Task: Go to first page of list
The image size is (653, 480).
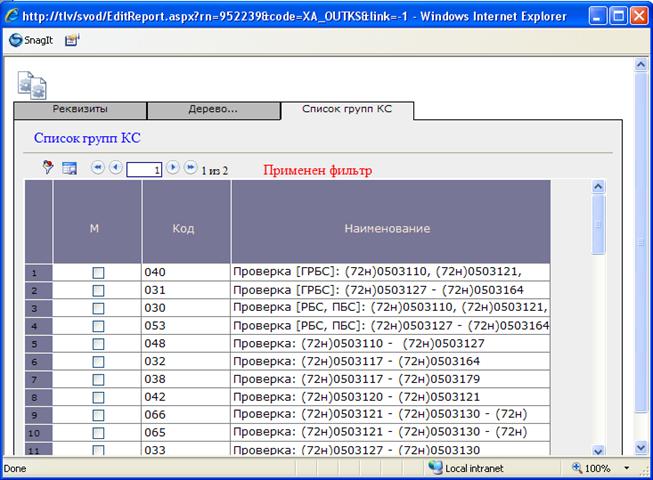Action: tap(98, 169)
